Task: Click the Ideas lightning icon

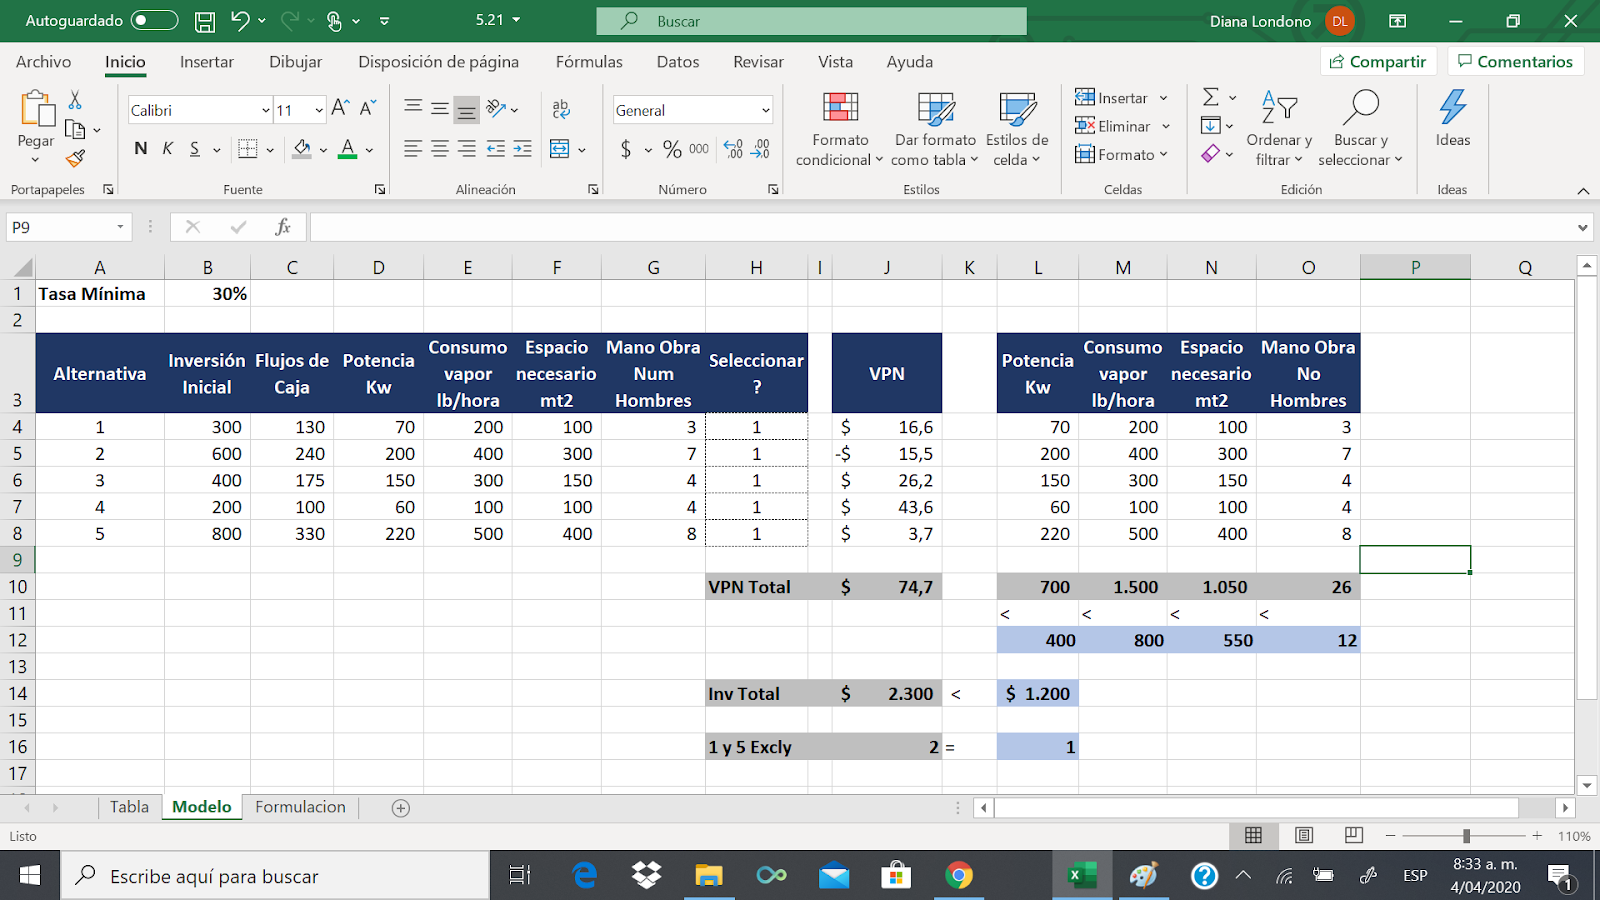Action: [x=1452, y=122]
